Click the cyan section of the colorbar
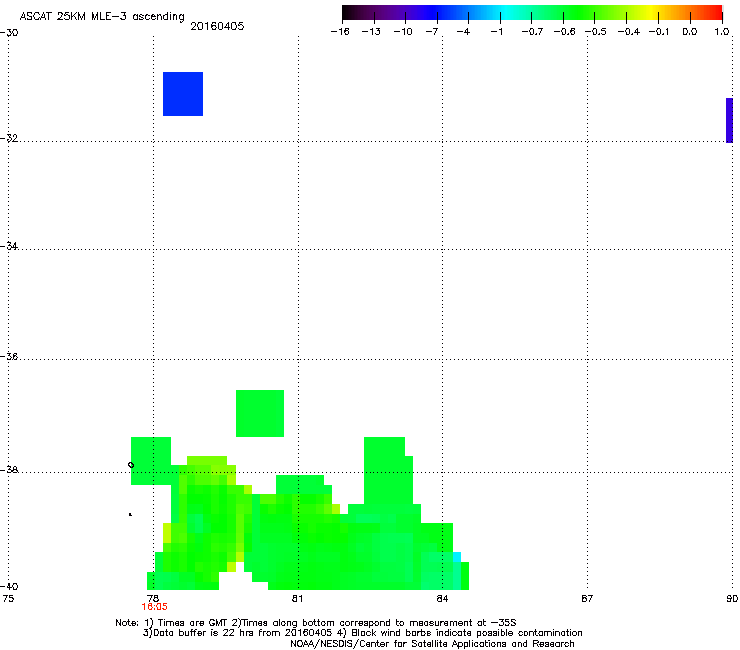Viewport: 740px width, 650px height. point(506,12)
